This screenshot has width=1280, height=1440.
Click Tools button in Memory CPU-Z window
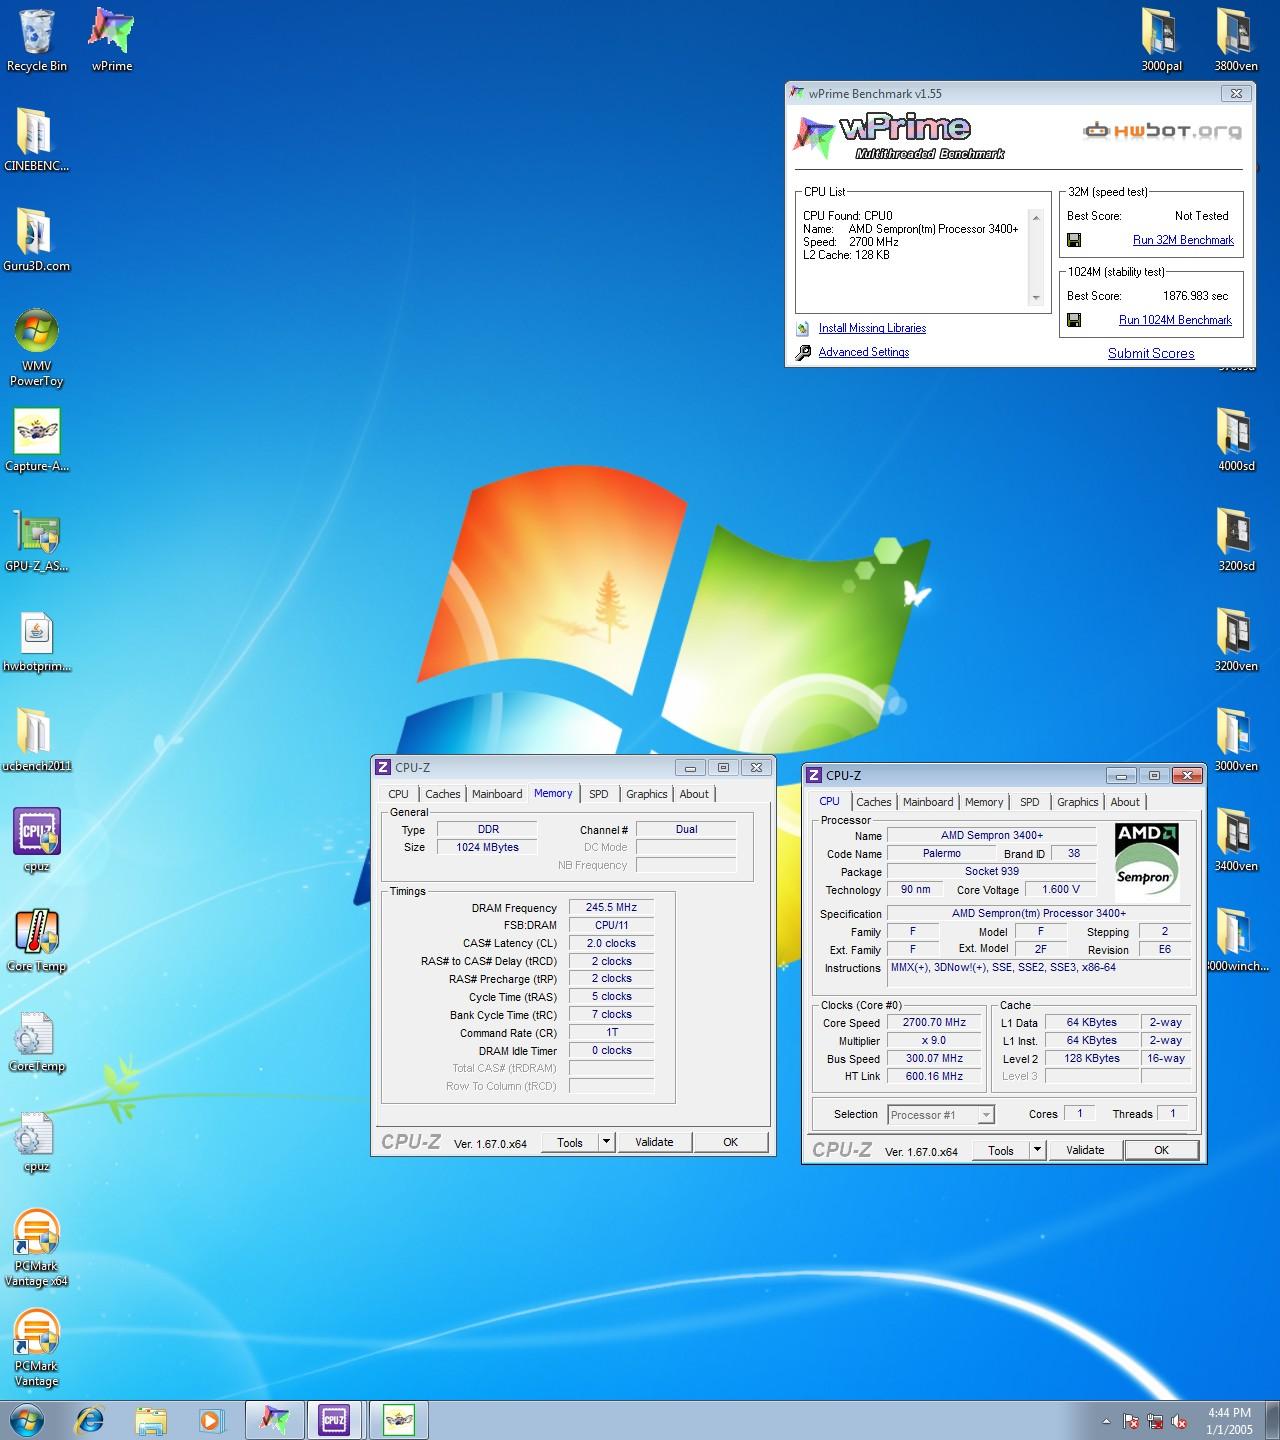(570, 1142)
